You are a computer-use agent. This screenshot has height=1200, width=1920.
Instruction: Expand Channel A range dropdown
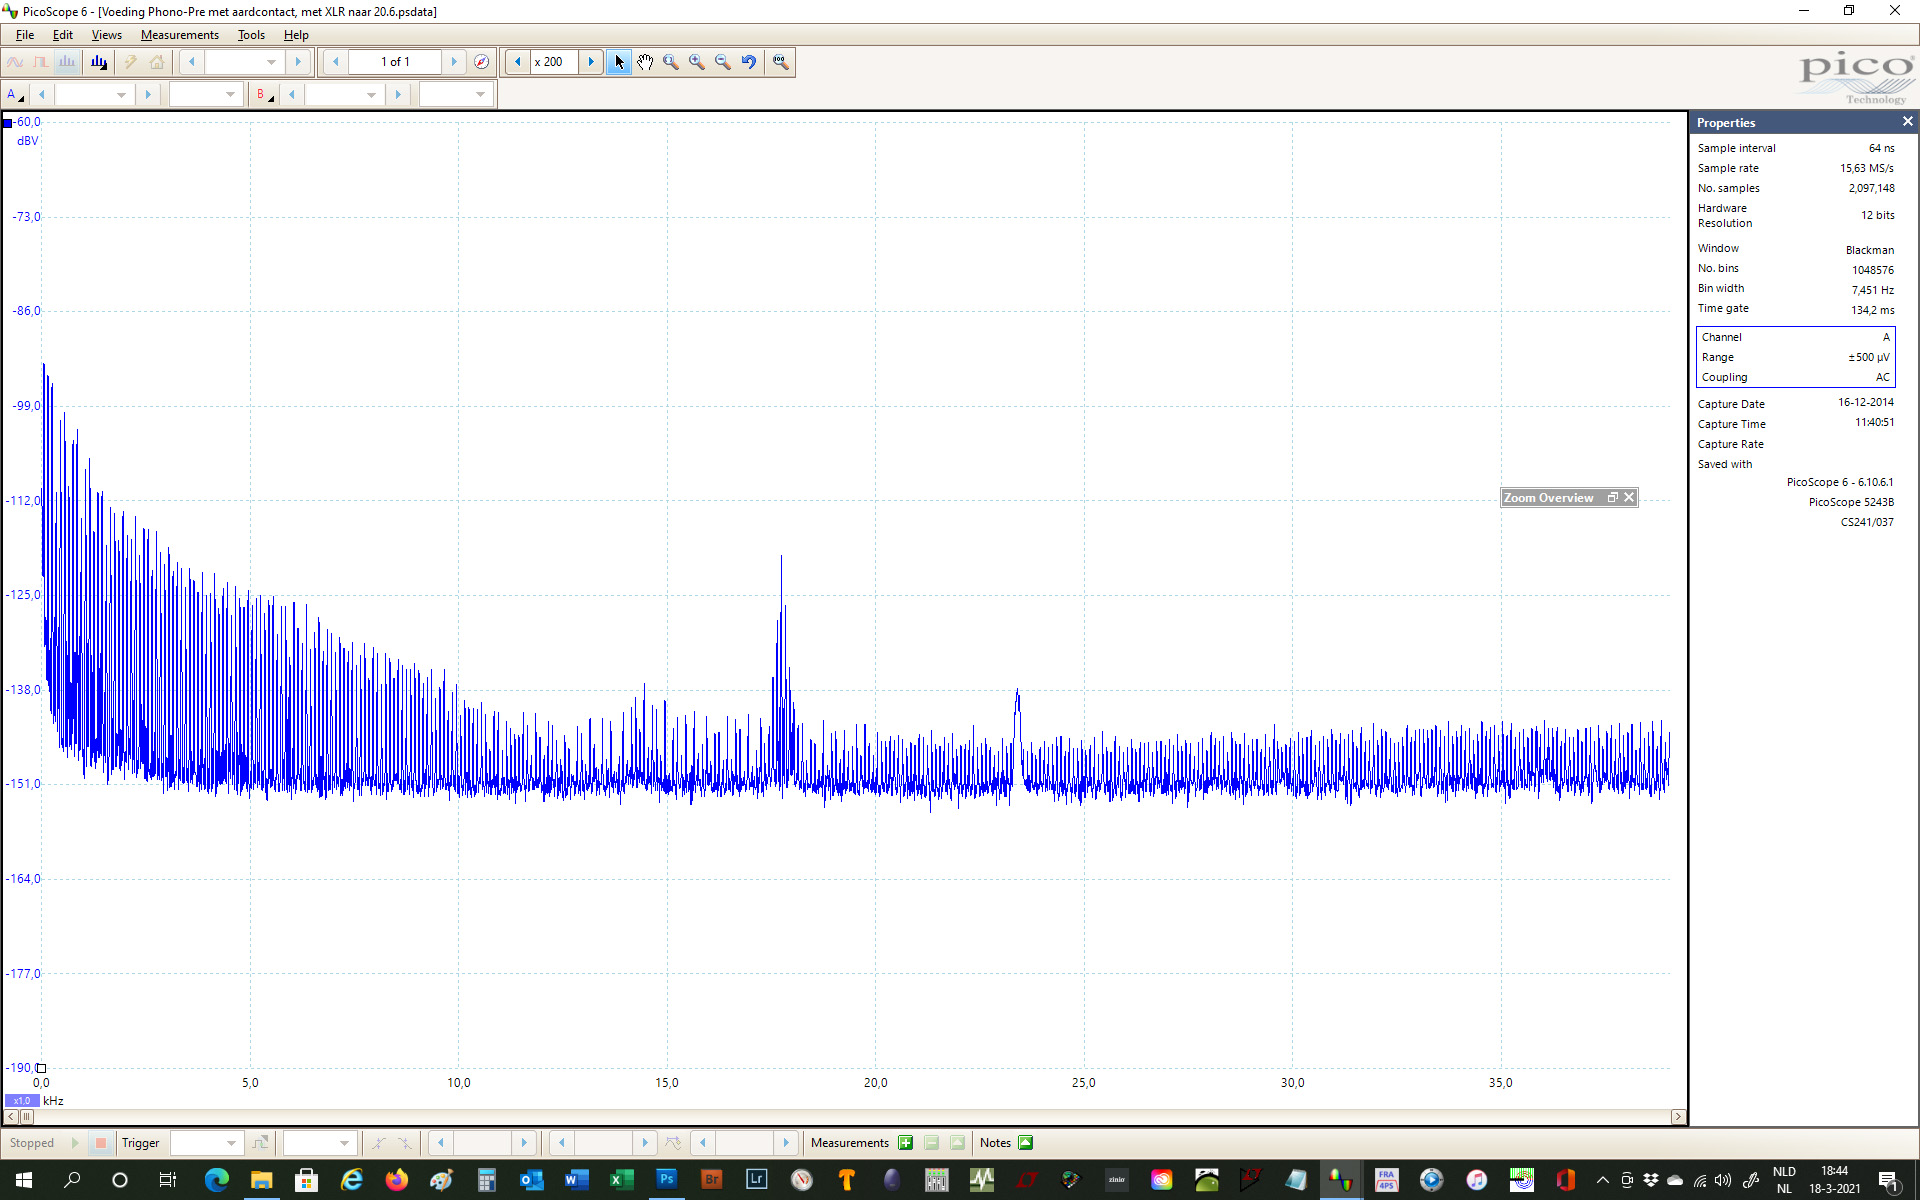click(x=121, y=94)
